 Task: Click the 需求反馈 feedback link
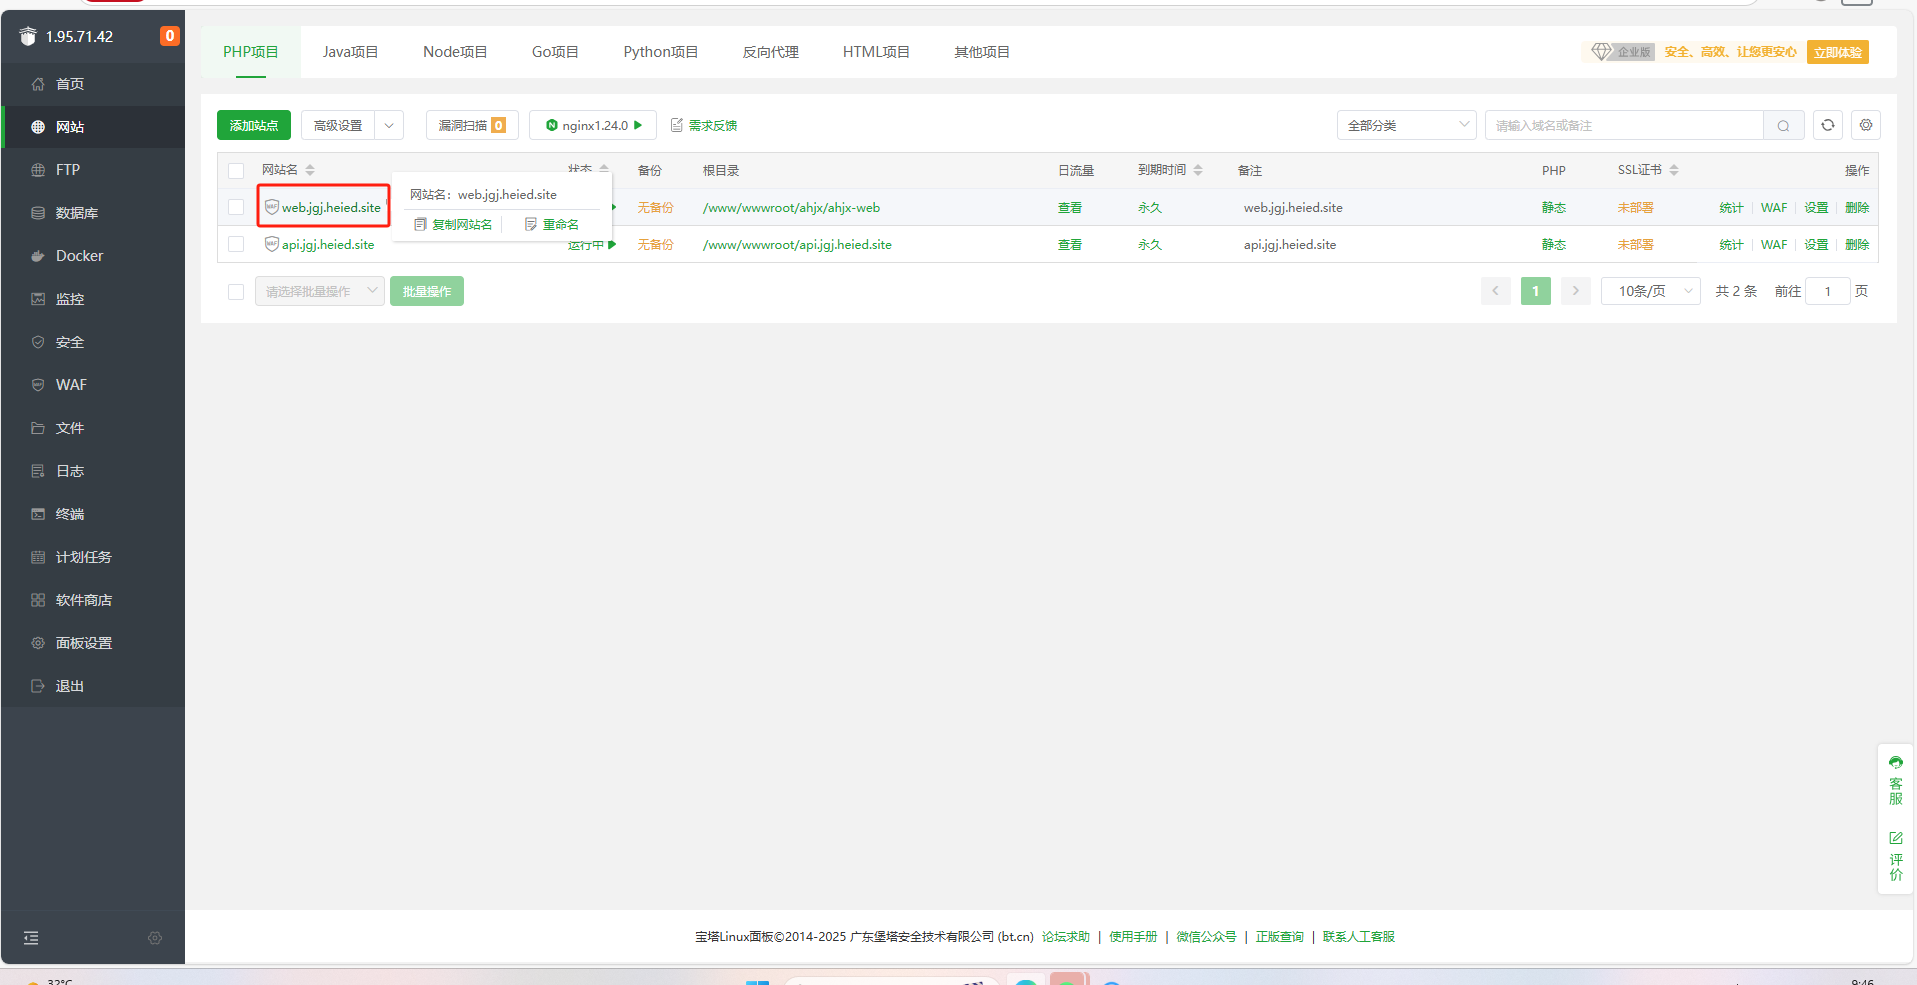(704, 125)
